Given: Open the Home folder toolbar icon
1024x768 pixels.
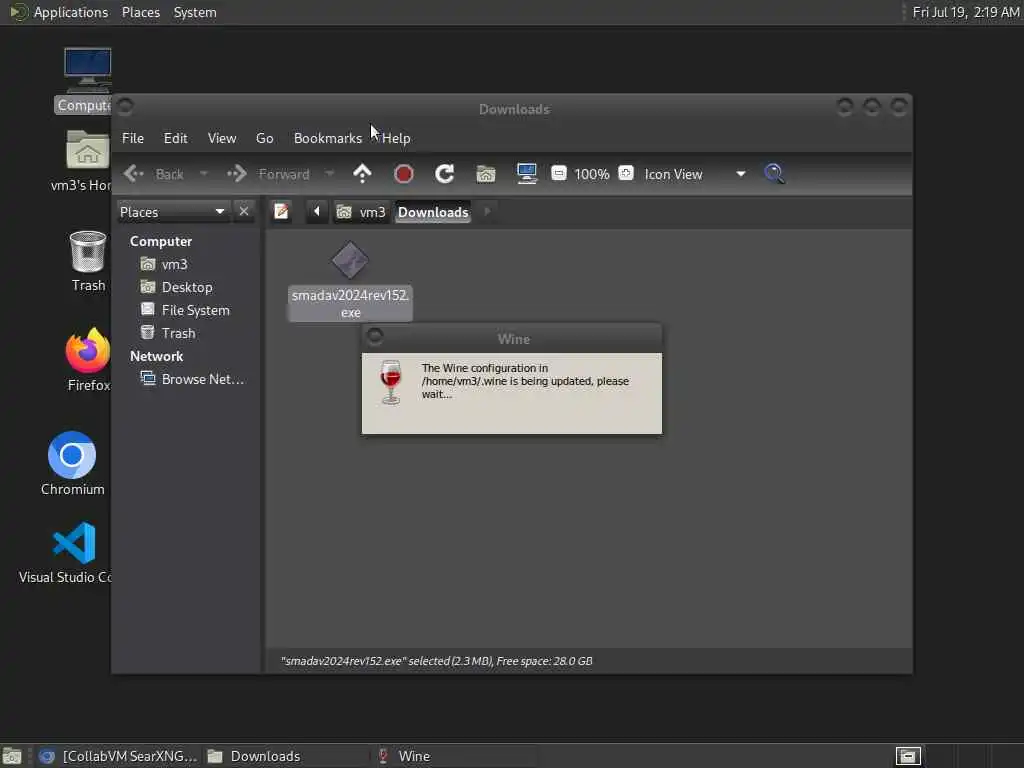Looking at the screenshot, I should coord(486,174).
